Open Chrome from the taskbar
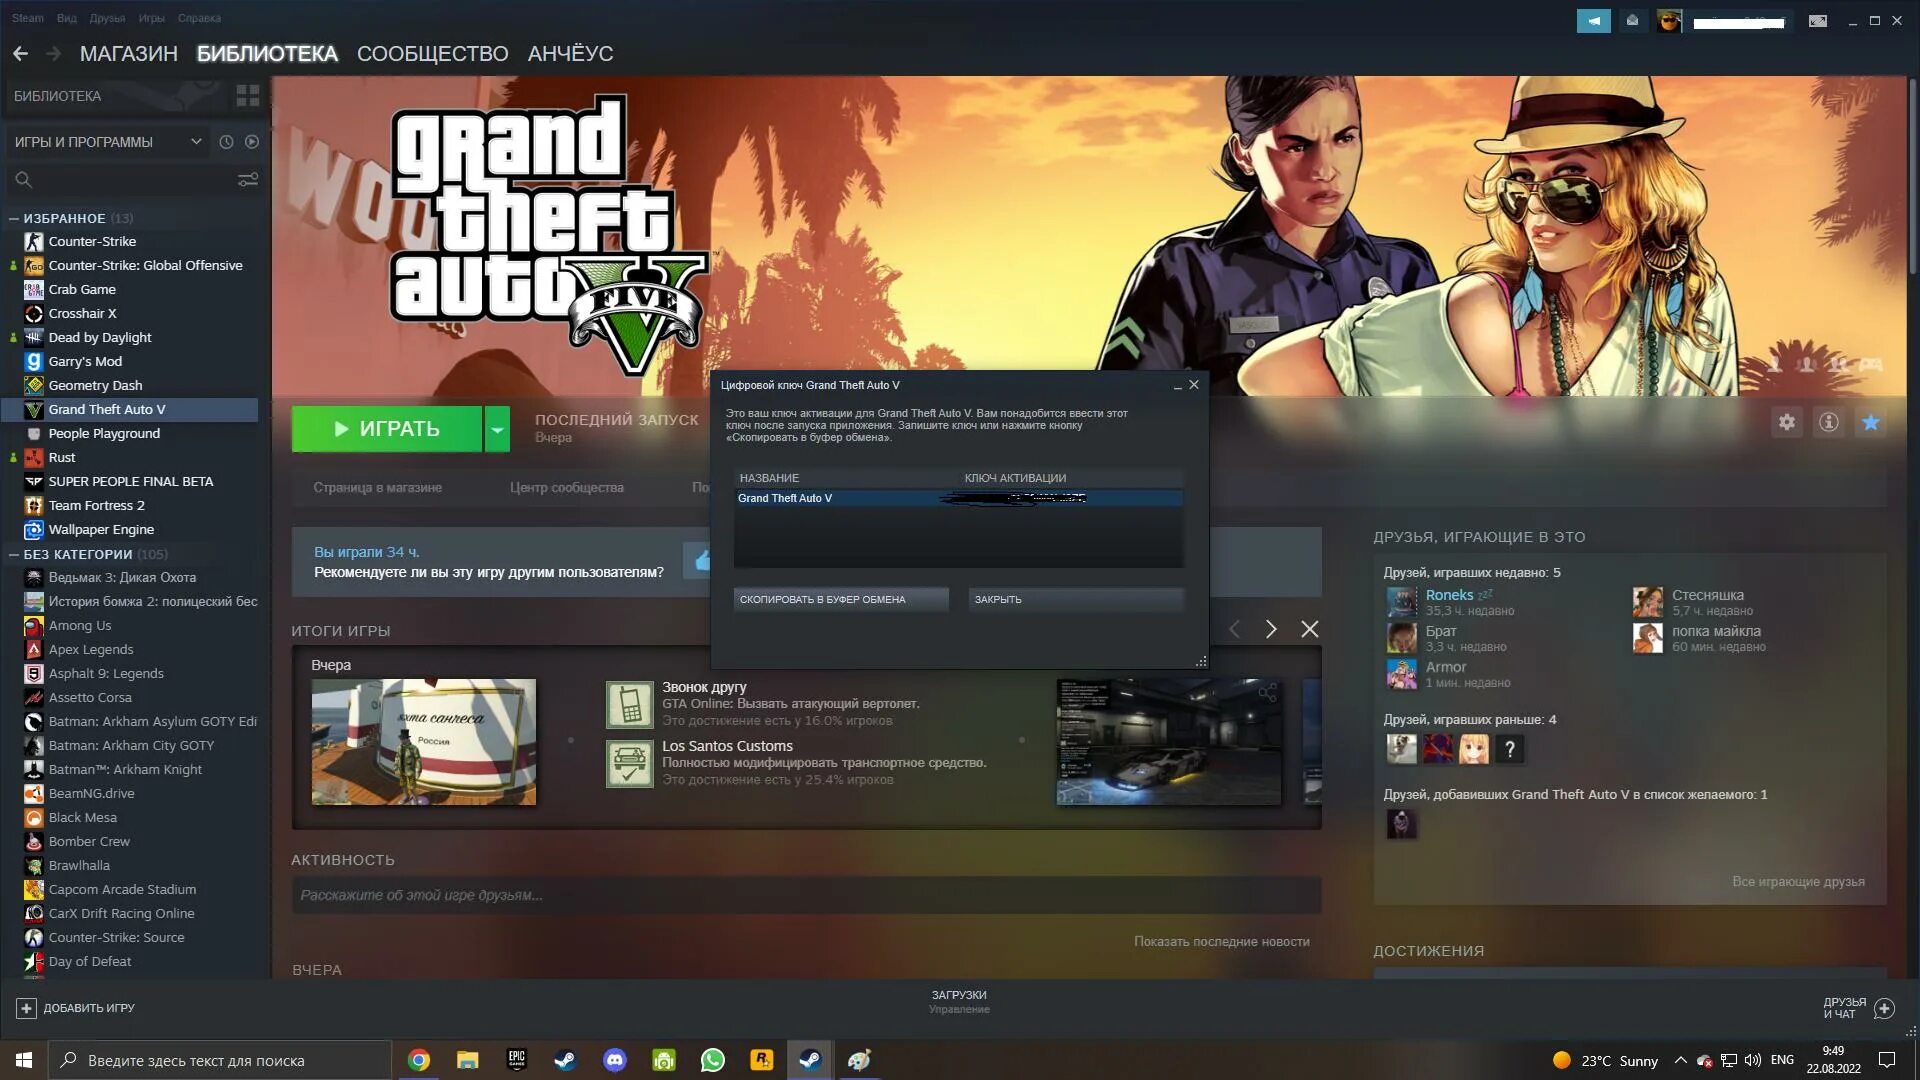The width and height of the screenshot is (1920, 1080). (x=419, y=1060)
